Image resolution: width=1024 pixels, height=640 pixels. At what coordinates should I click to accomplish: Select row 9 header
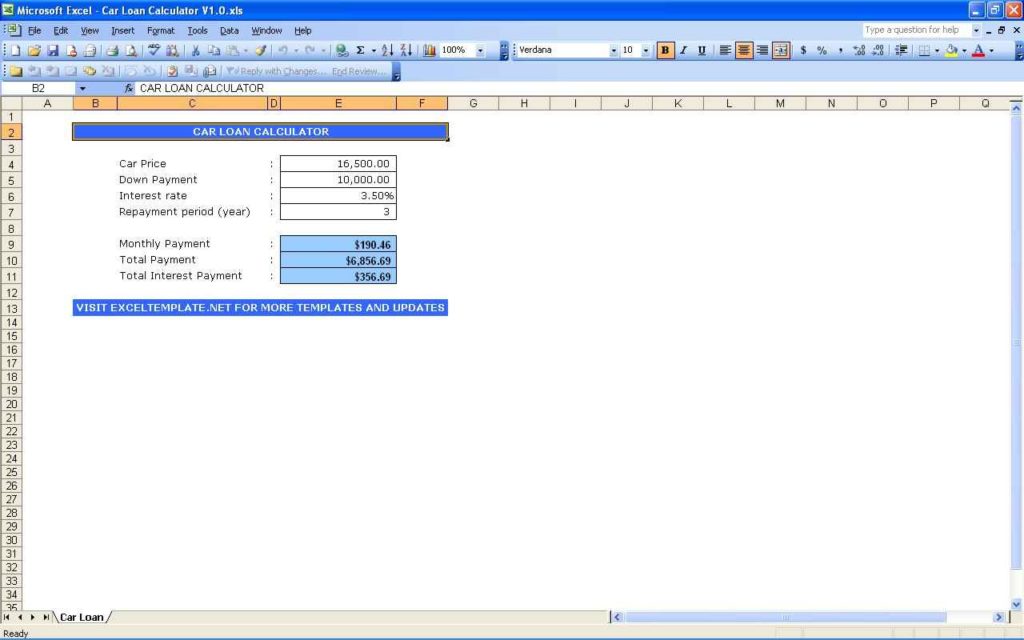point(11,244)
